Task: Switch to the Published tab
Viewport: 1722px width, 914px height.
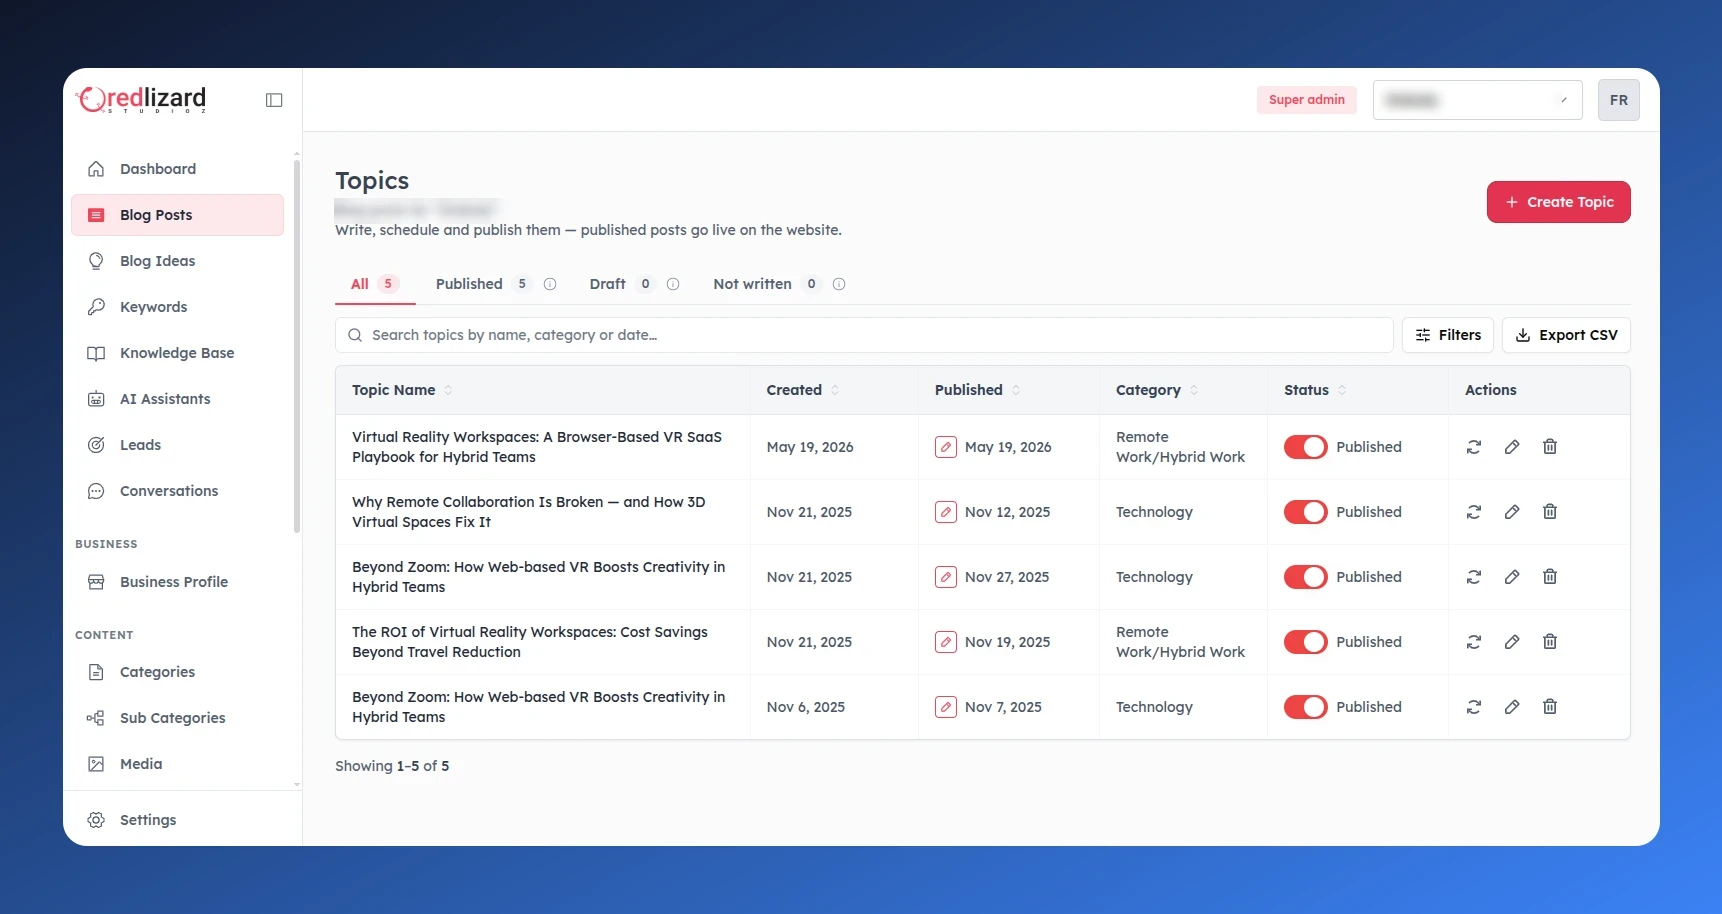Action: click(482, 284)
